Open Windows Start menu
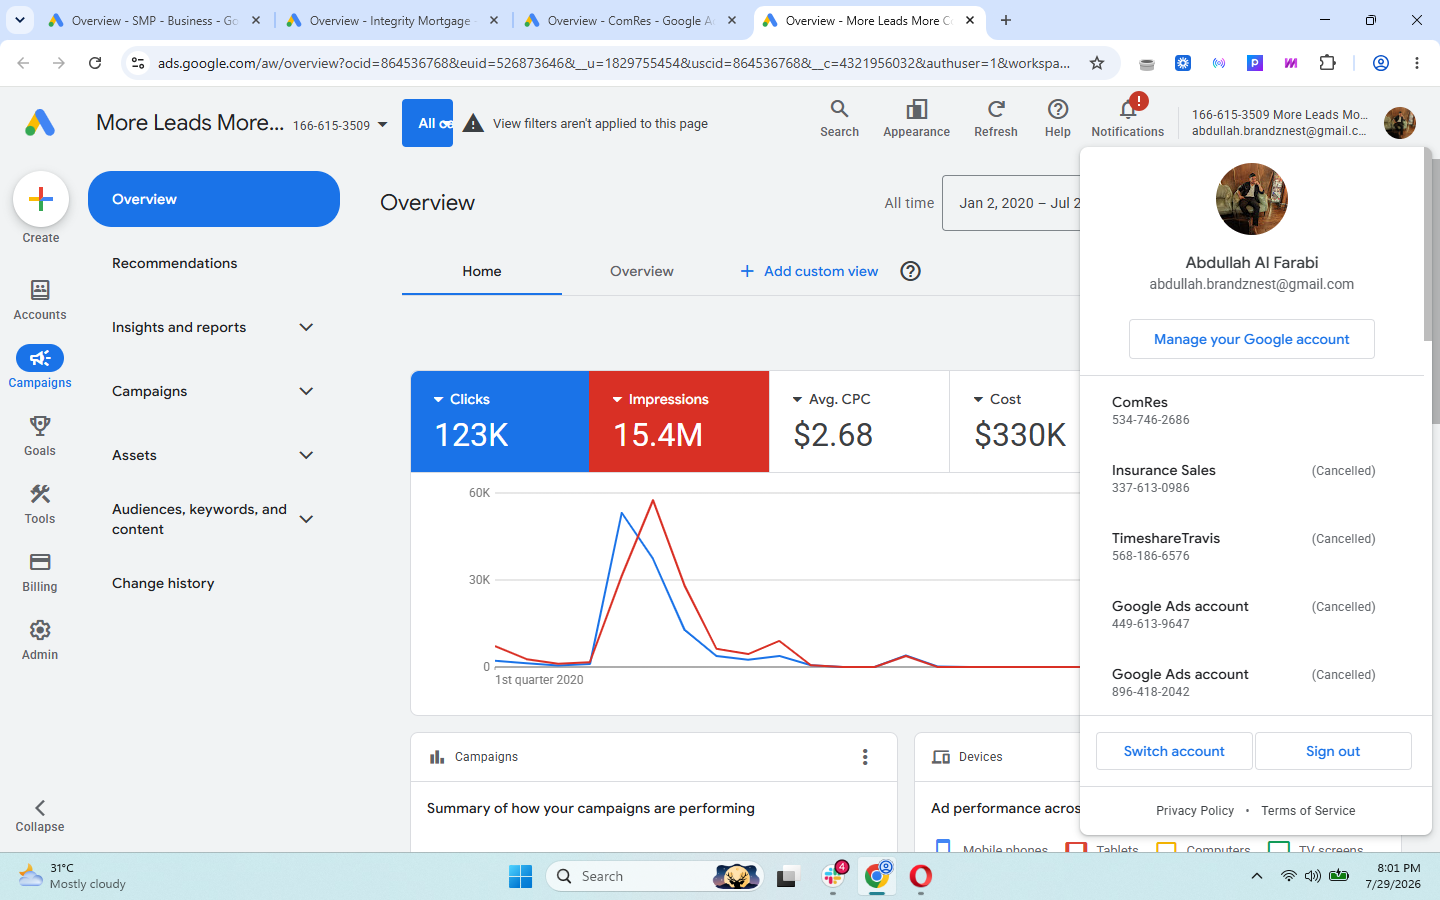1440x900 pixels. [521, 876]
